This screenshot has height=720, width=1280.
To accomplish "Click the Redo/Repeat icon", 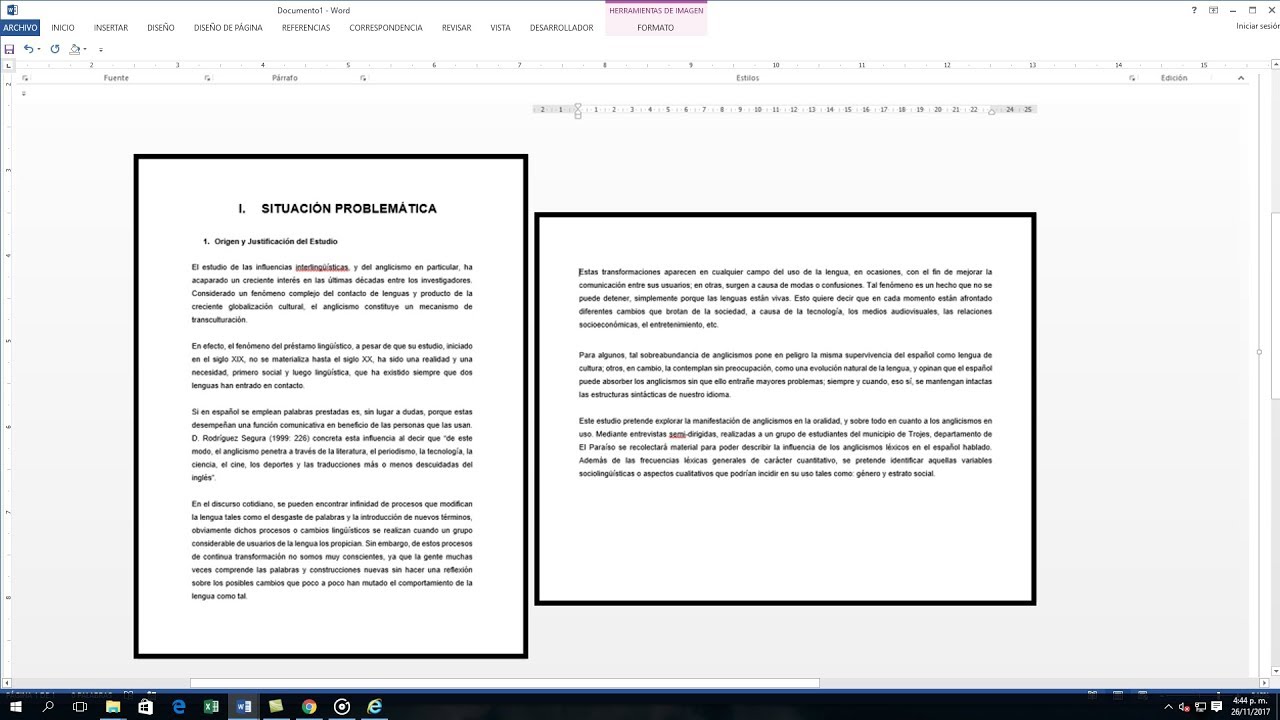I will [55, 49].
